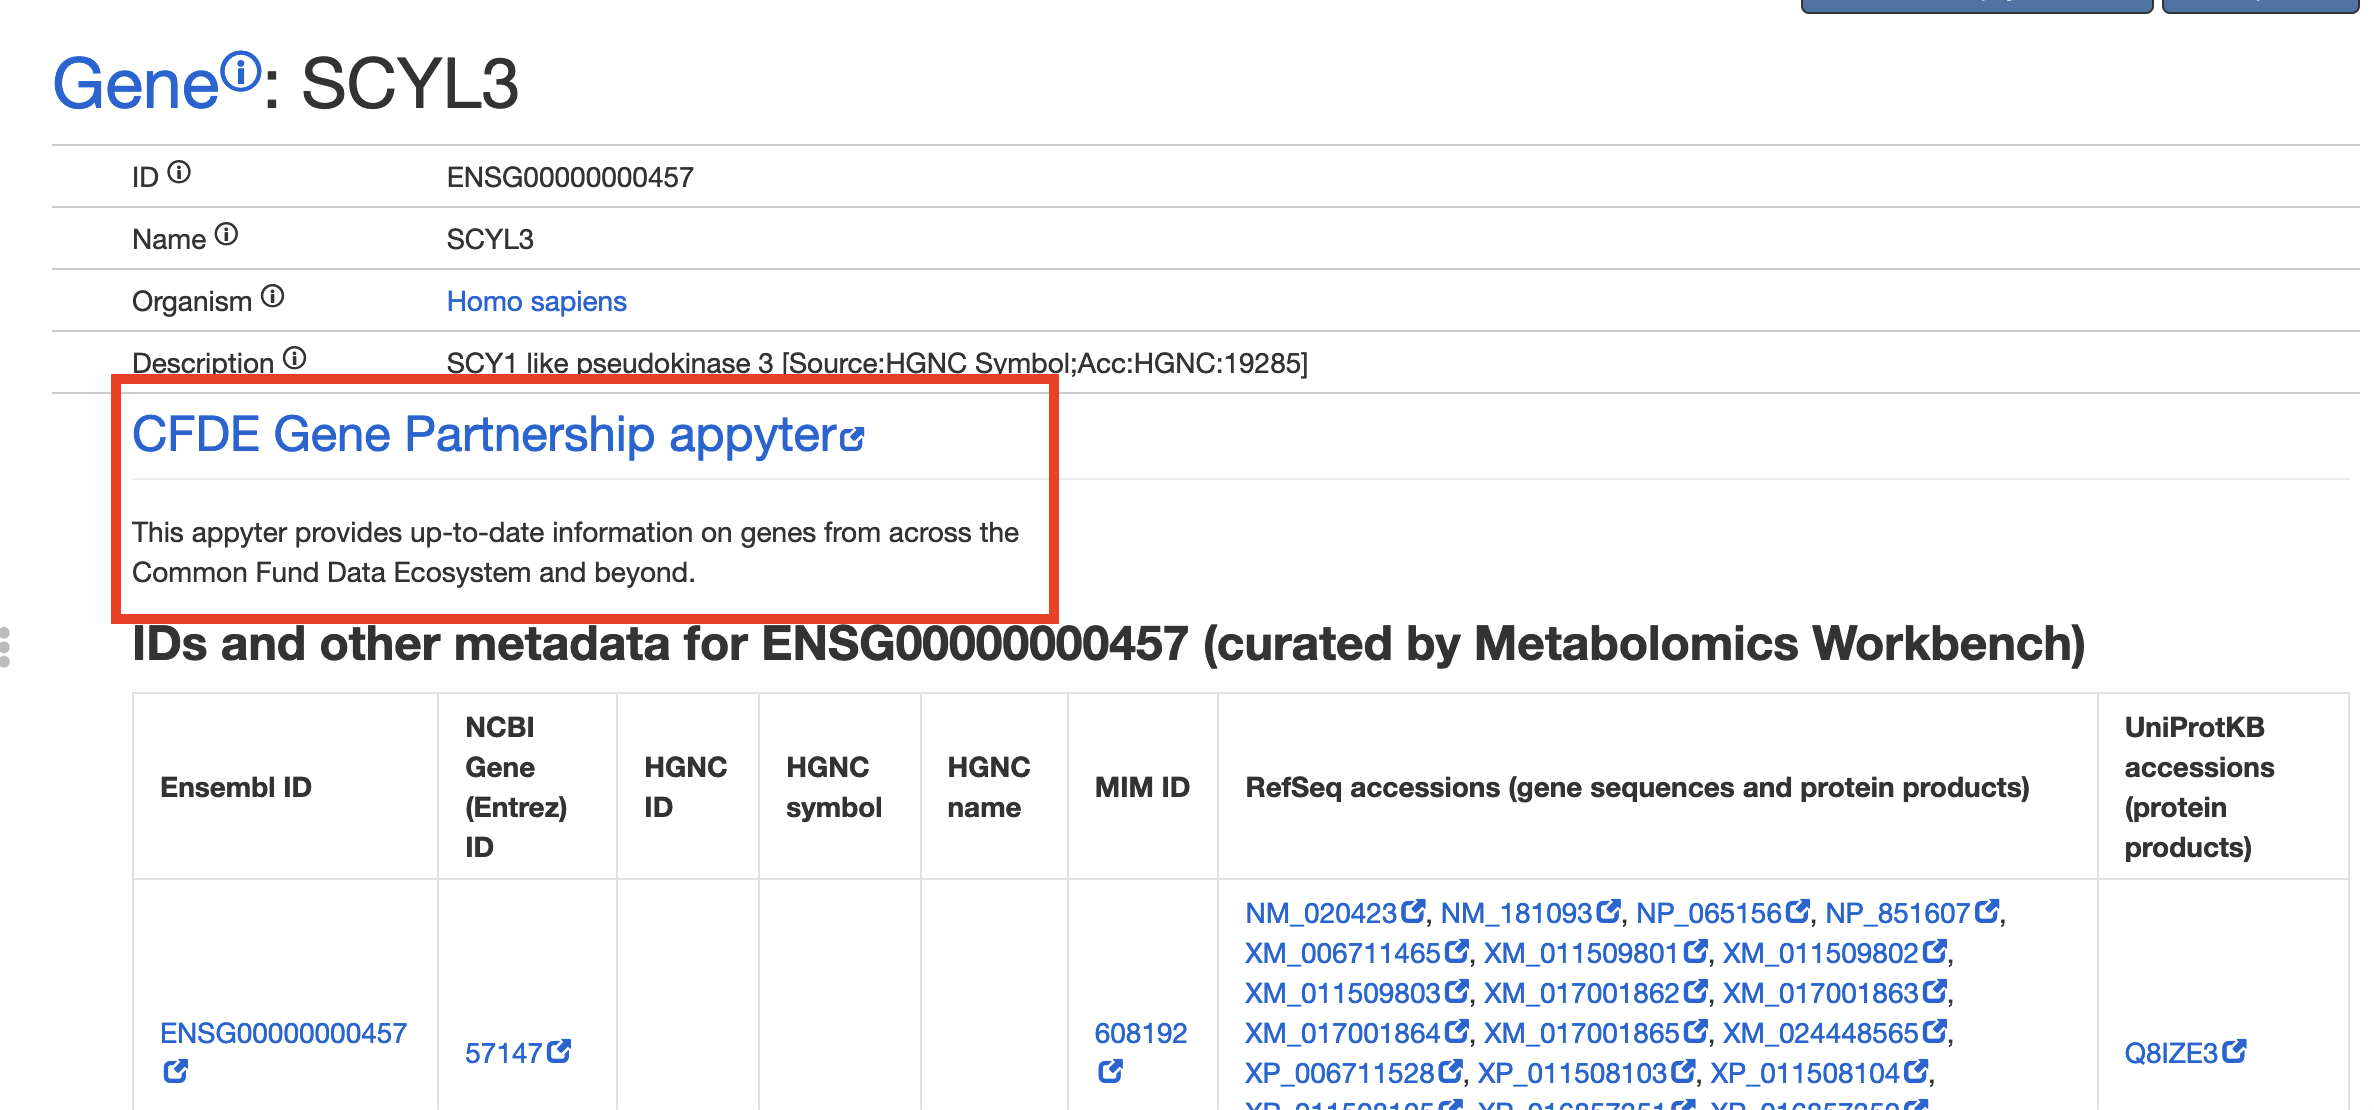Click the sidebar drag handle dots on left edge
The image size is (2374, 1110).
point(5,647)
